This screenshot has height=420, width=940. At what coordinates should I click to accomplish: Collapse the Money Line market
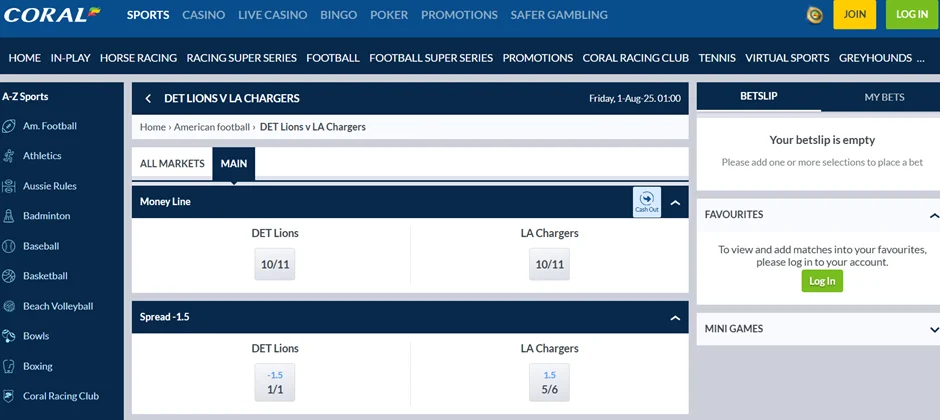tap(675, 203)
